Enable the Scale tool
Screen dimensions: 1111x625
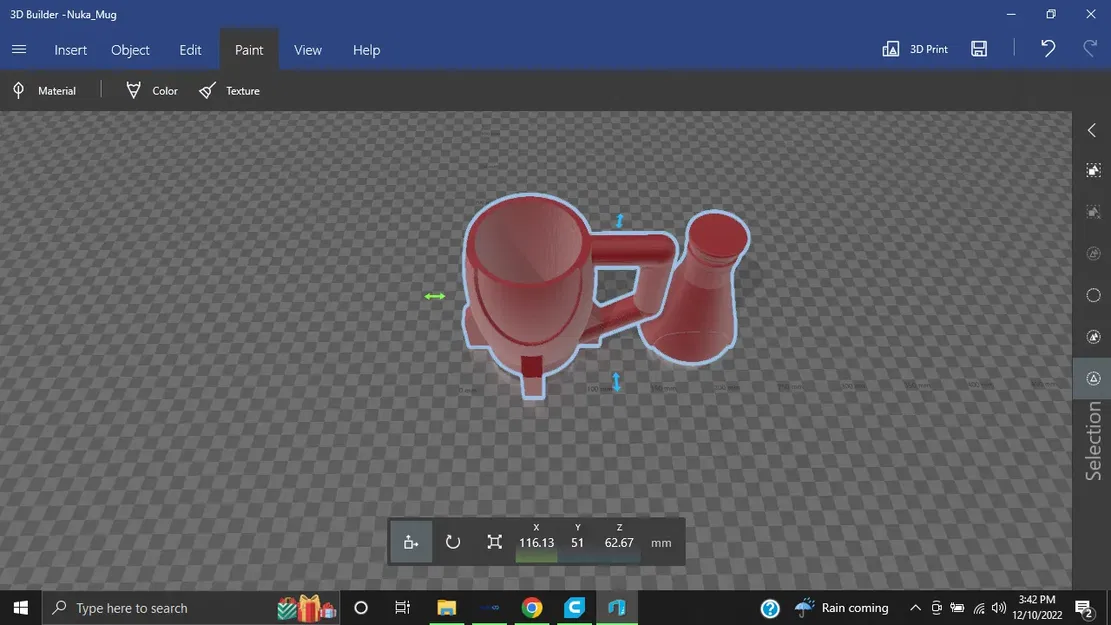(494, 542)
